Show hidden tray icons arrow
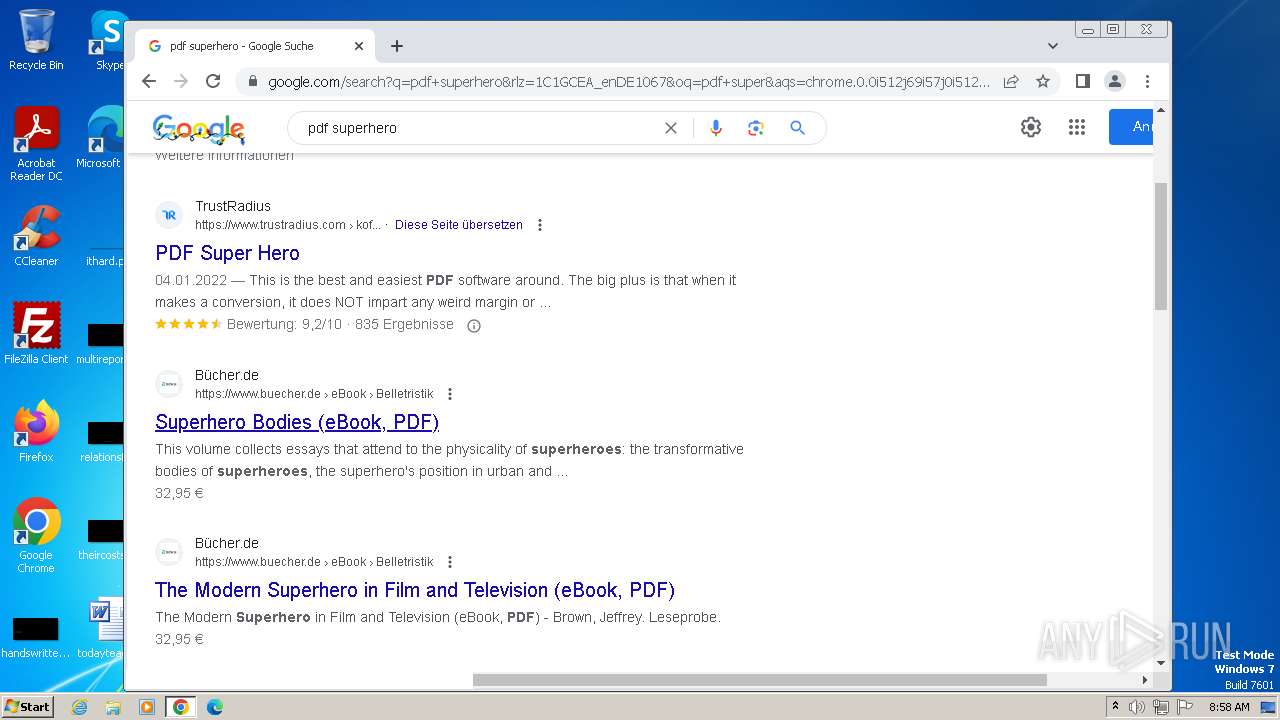The width and height of the screenshot is (1280, 720). coord(1116,706)
